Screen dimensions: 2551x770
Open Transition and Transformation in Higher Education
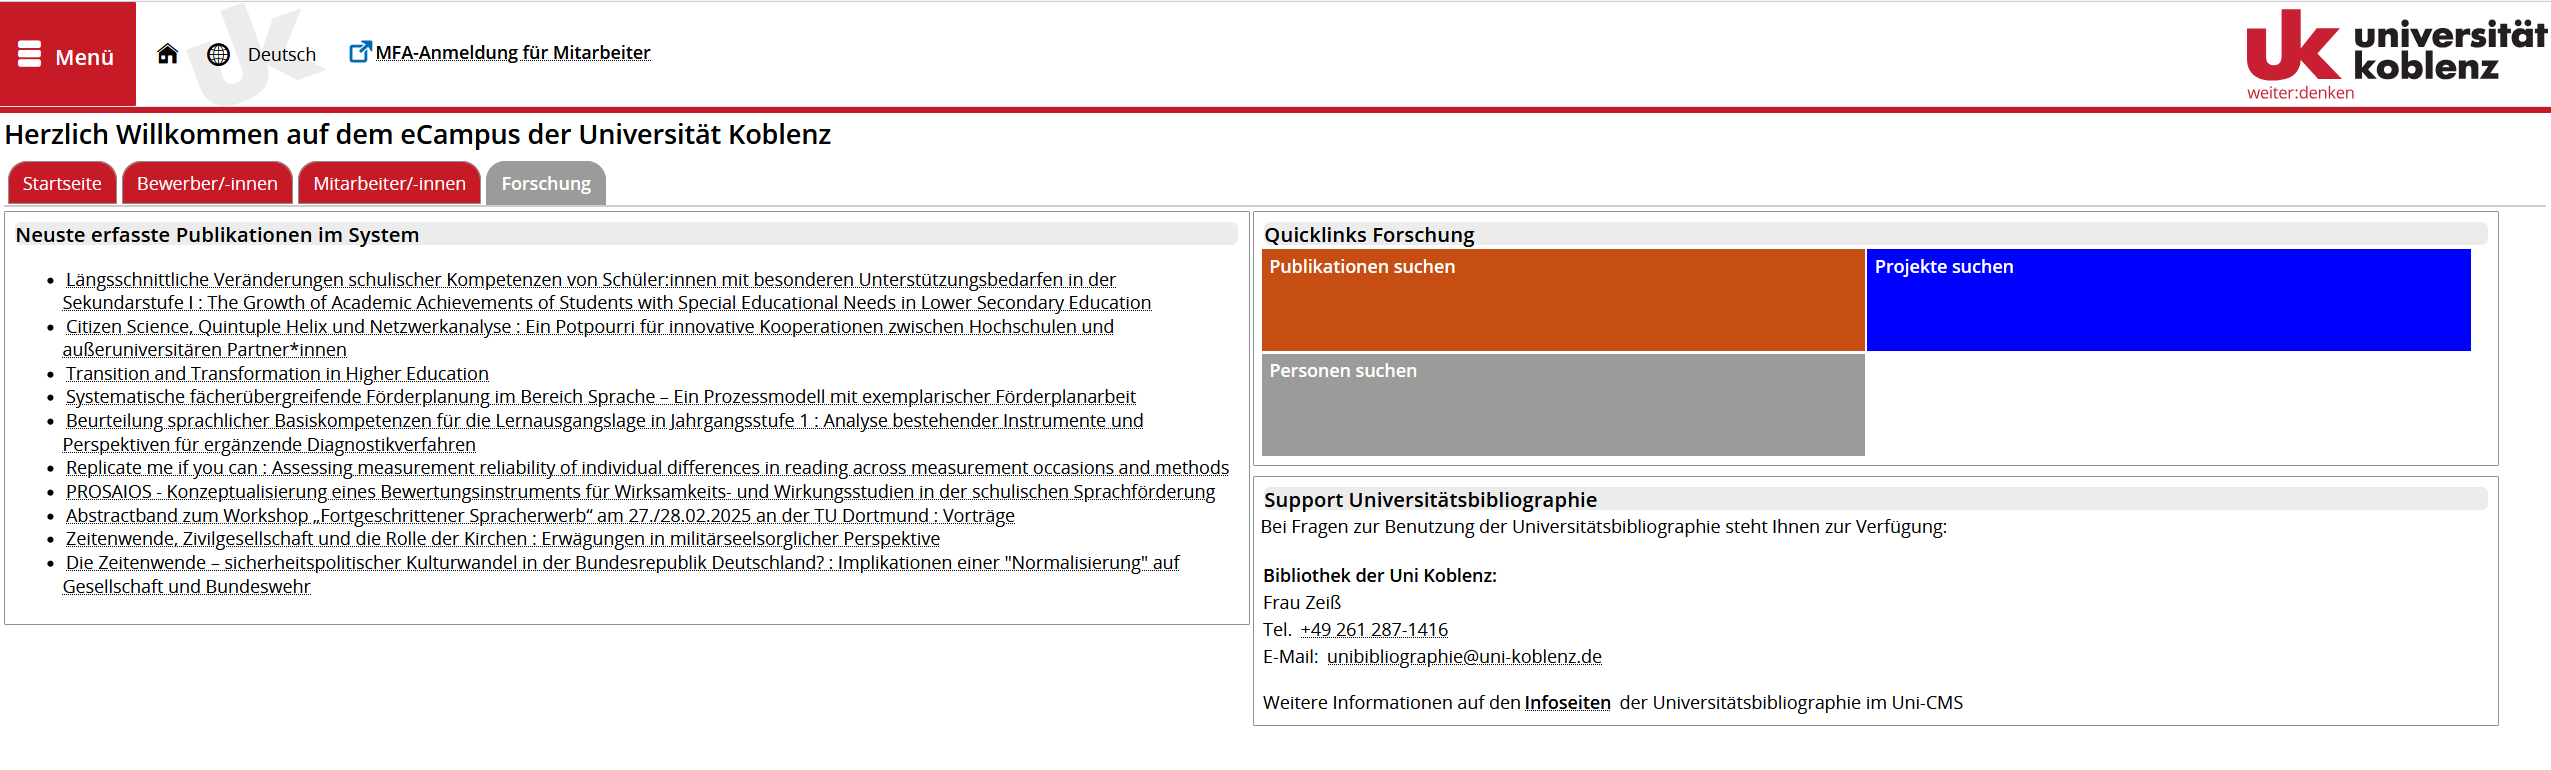point(277,374)
